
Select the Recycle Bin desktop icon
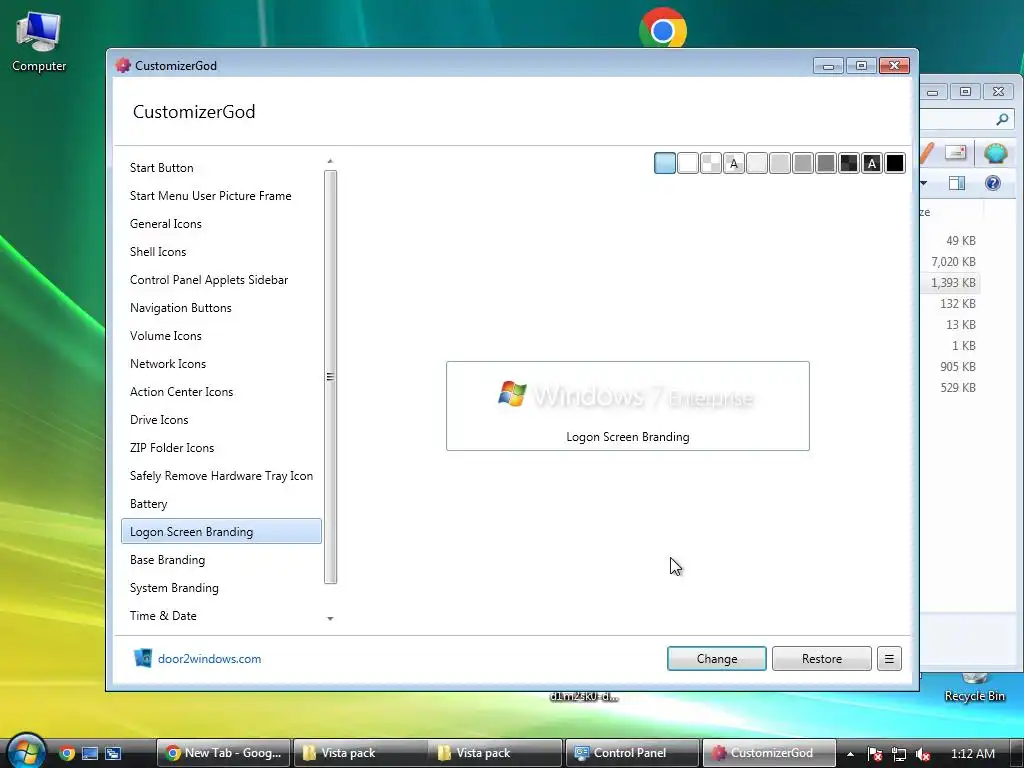[974, 689]
